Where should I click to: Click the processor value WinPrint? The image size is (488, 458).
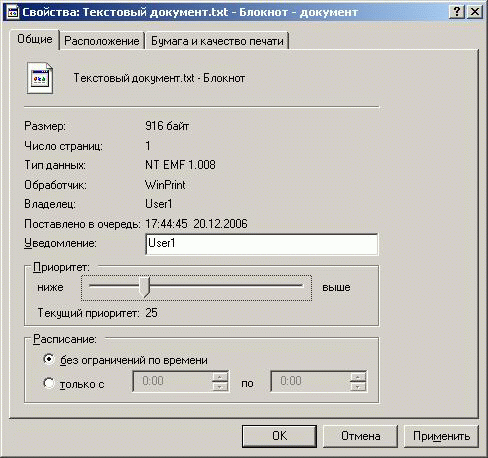[165, 185]
